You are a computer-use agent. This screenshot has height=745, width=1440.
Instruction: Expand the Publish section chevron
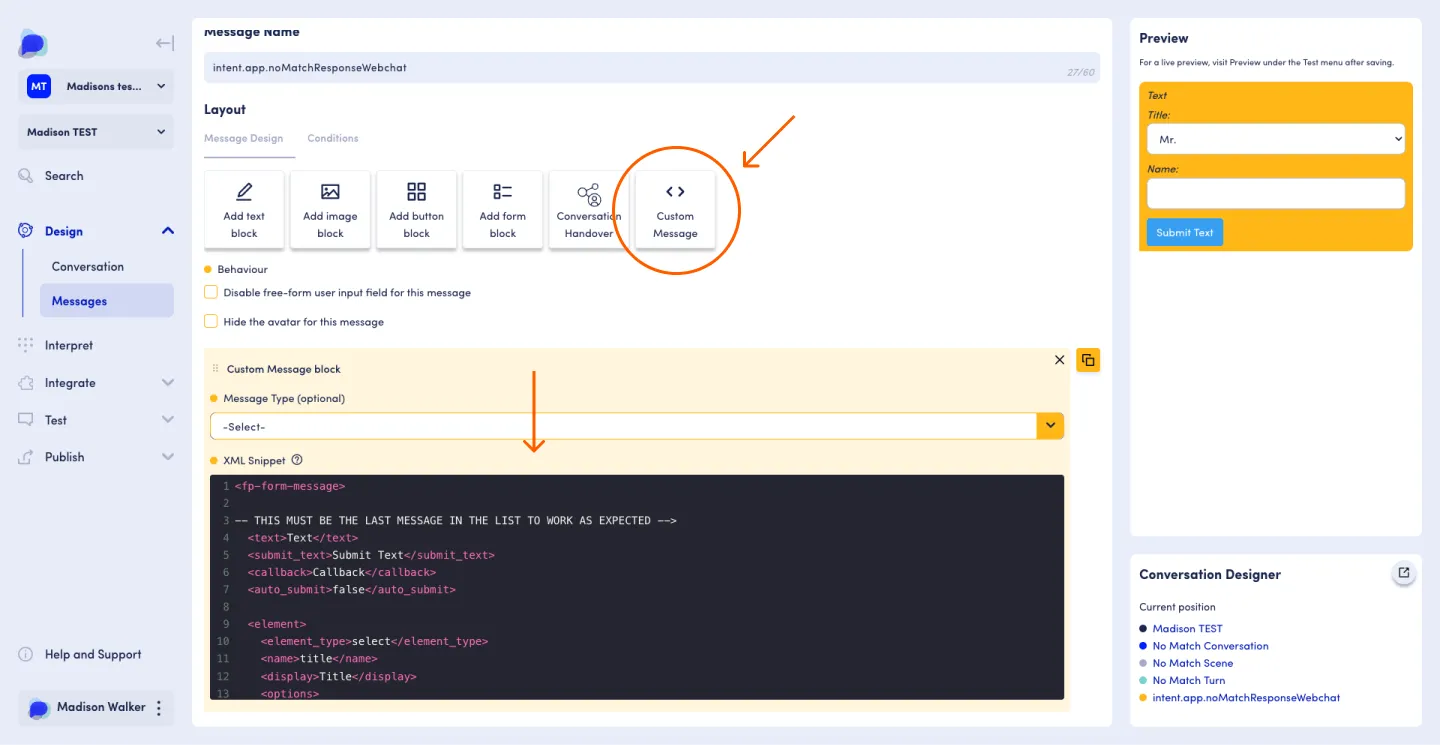pos(168,457)
